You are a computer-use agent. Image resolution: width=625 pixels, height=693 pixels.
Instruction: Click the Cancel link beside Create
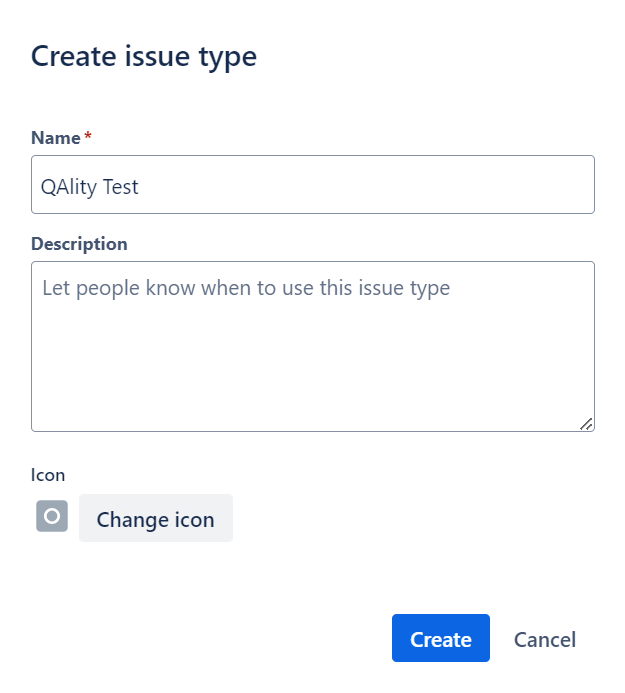tap(545, 640)
